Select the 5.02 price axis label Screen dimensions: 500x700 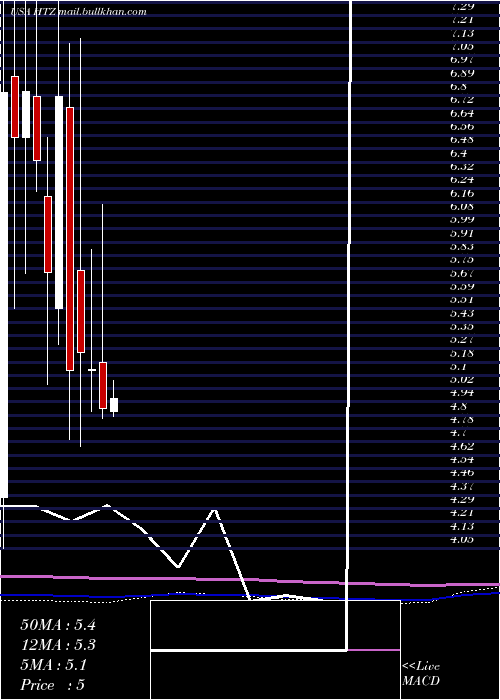tap(462, 379)
